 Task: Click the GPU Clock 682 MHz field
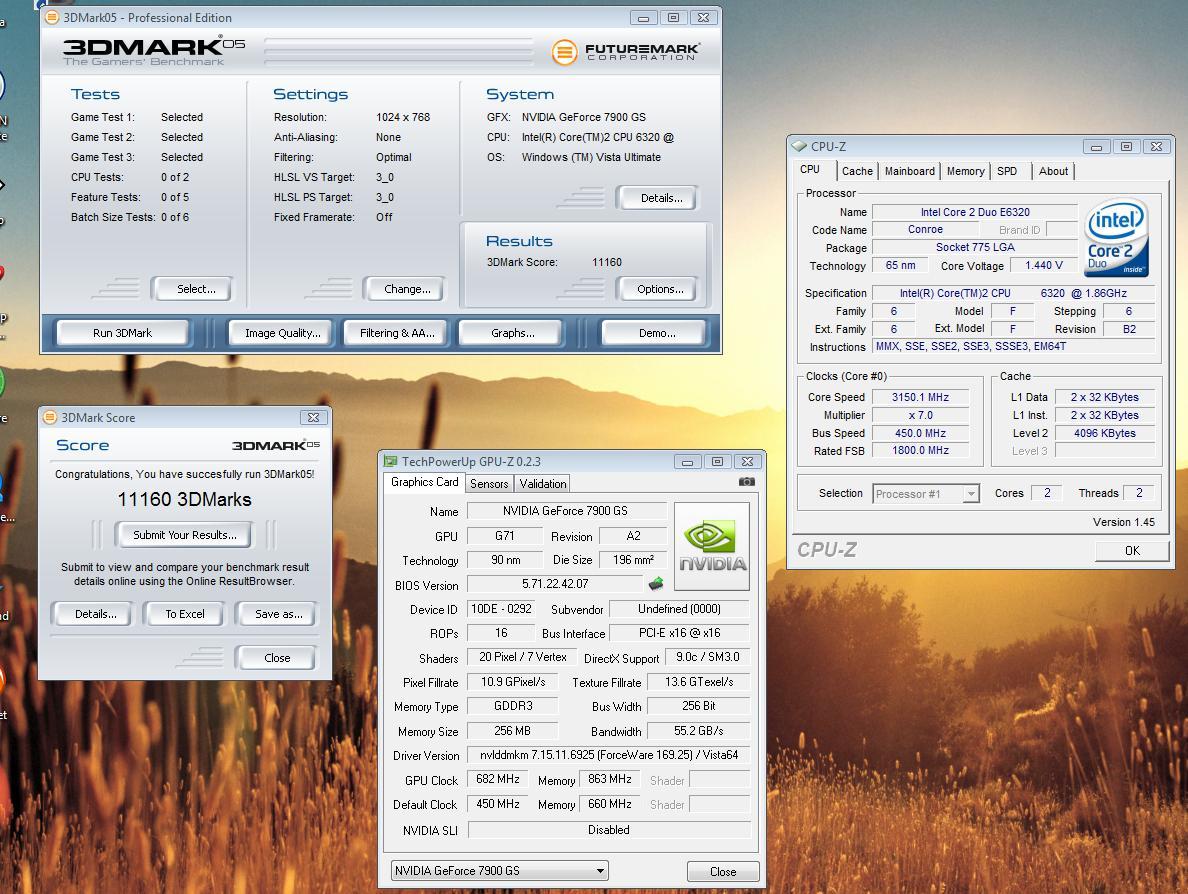(x=497, y=779)
